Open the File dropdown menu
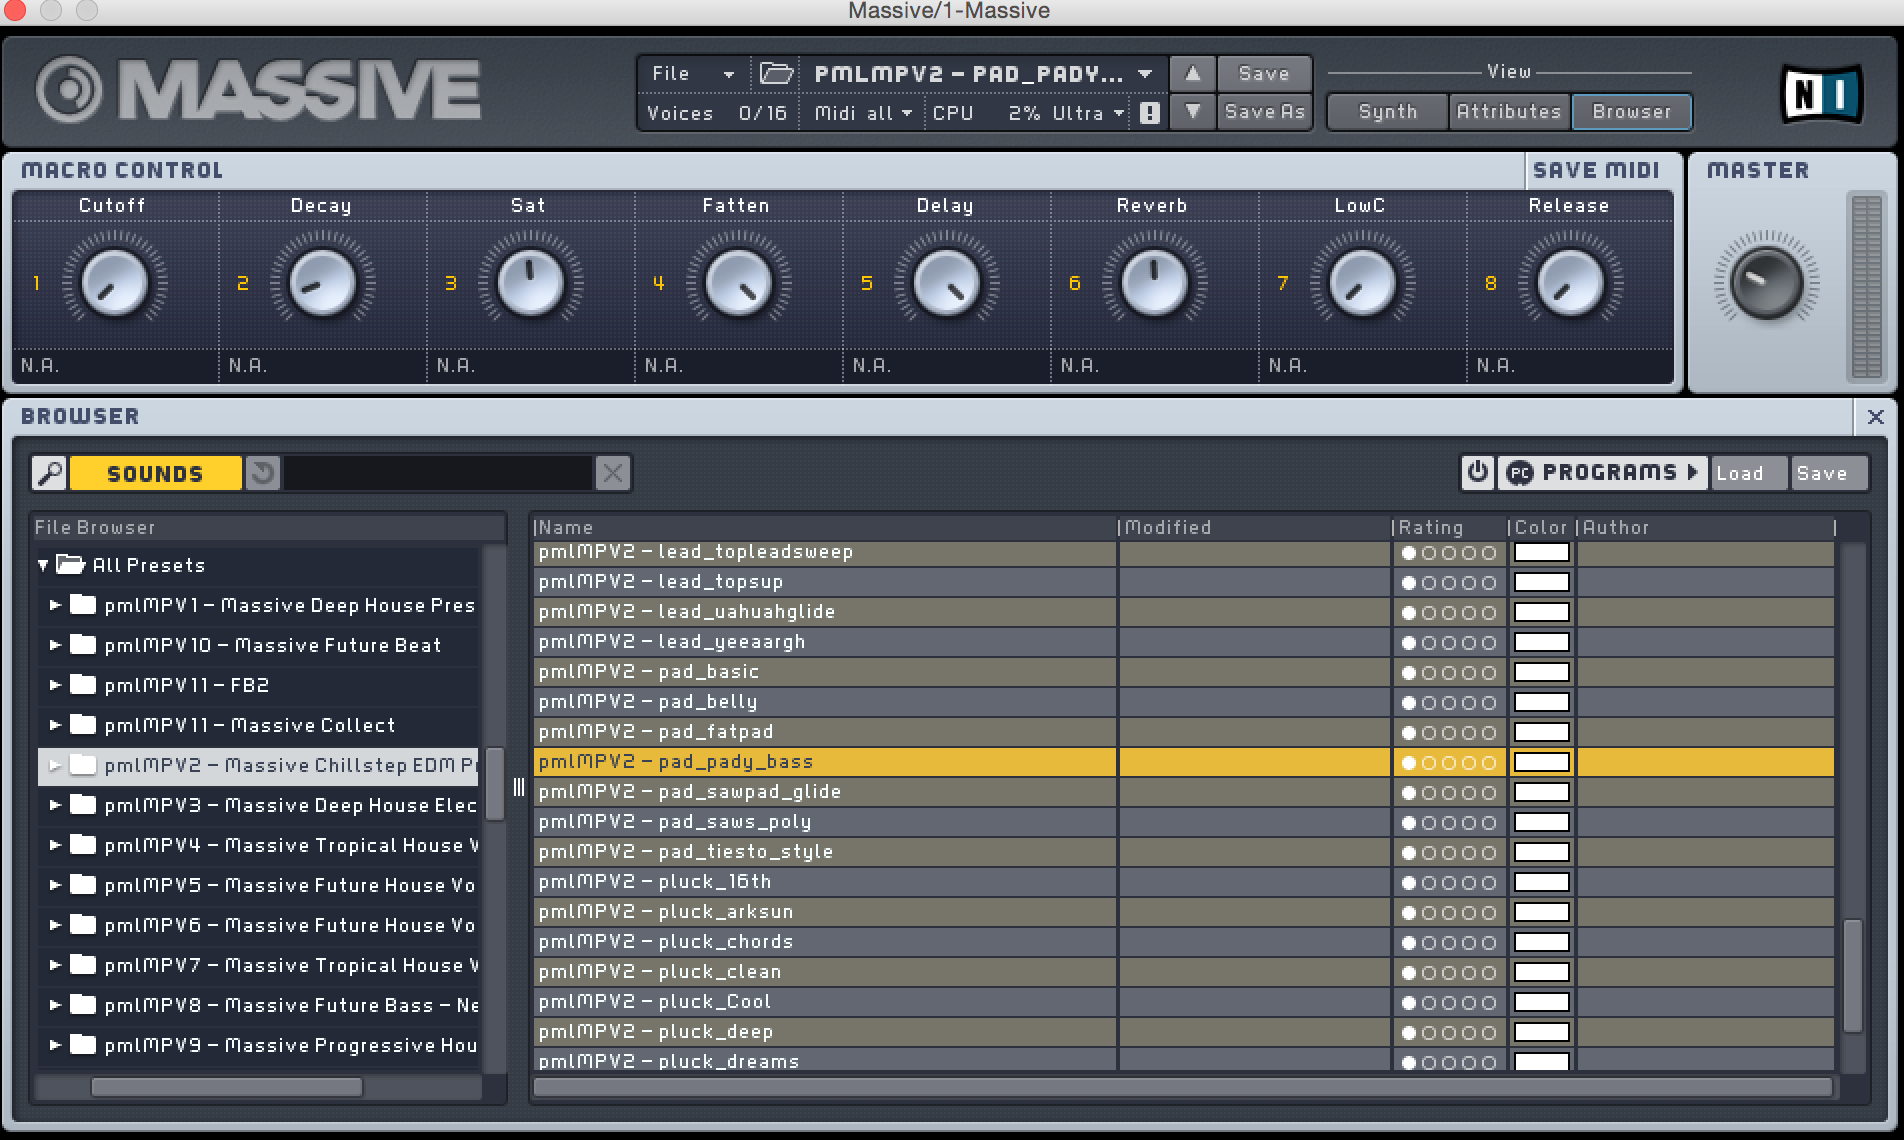1904x1140 pixels. pos(692,73)
